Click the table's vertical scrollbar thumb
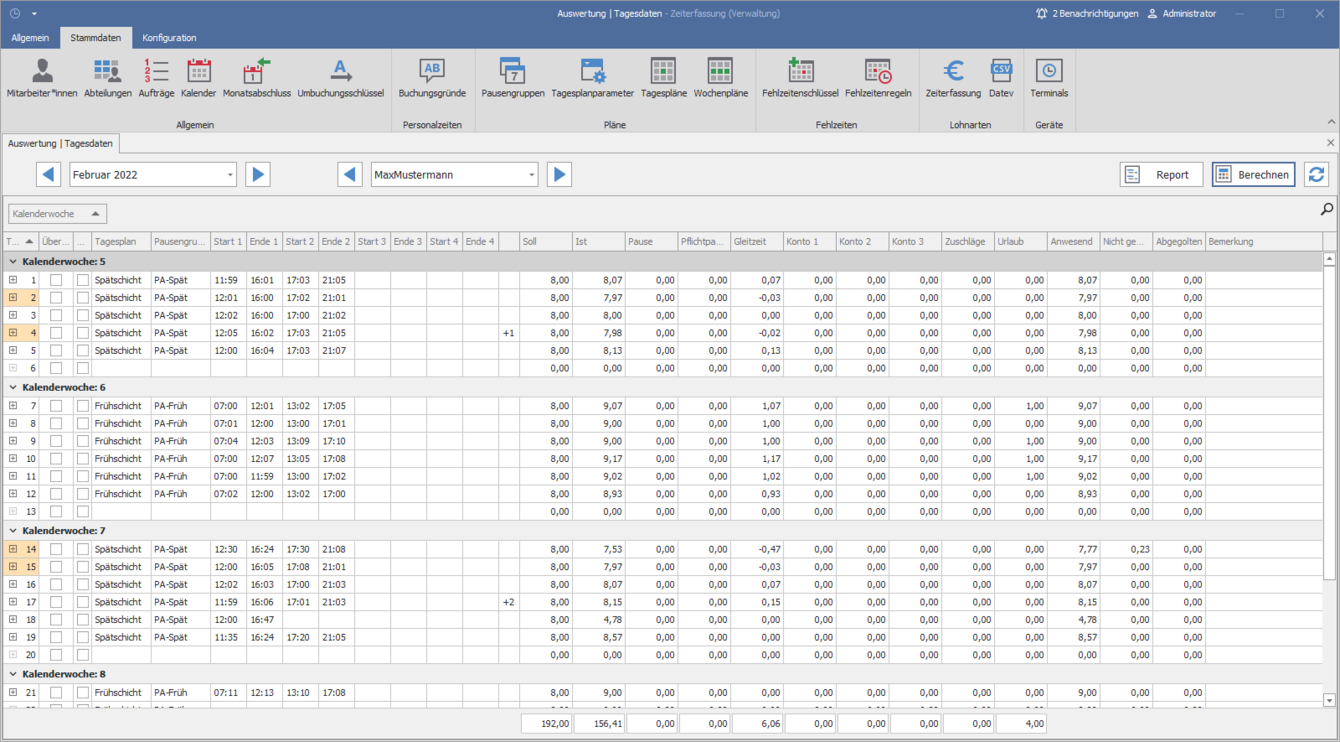This screenshot has width=1340, height=742. 1329,422
